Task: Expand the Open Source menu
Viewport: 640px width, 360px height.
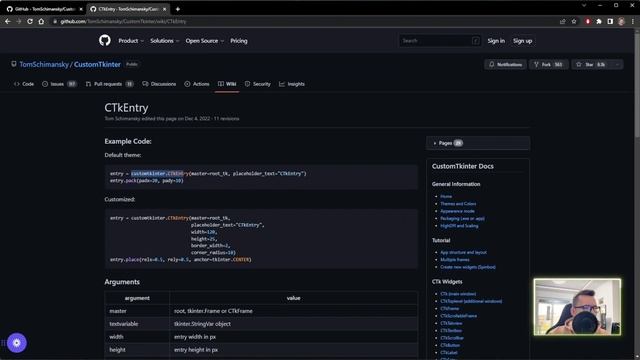Action: click(204, 41)
